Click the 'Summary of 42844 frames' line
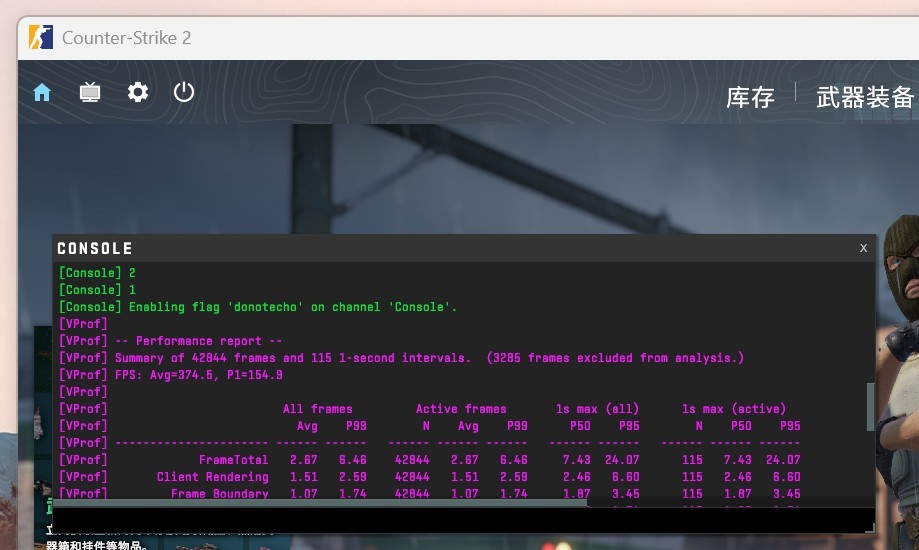Viewport: 919px width, 550px height. point(401,358)
